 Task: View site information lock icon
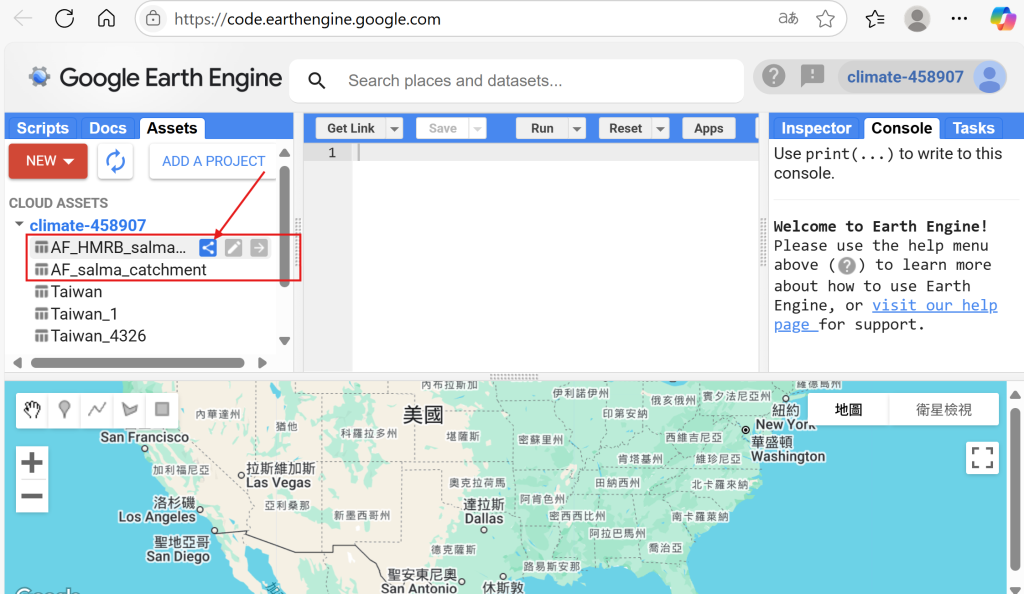click(153, 18)
